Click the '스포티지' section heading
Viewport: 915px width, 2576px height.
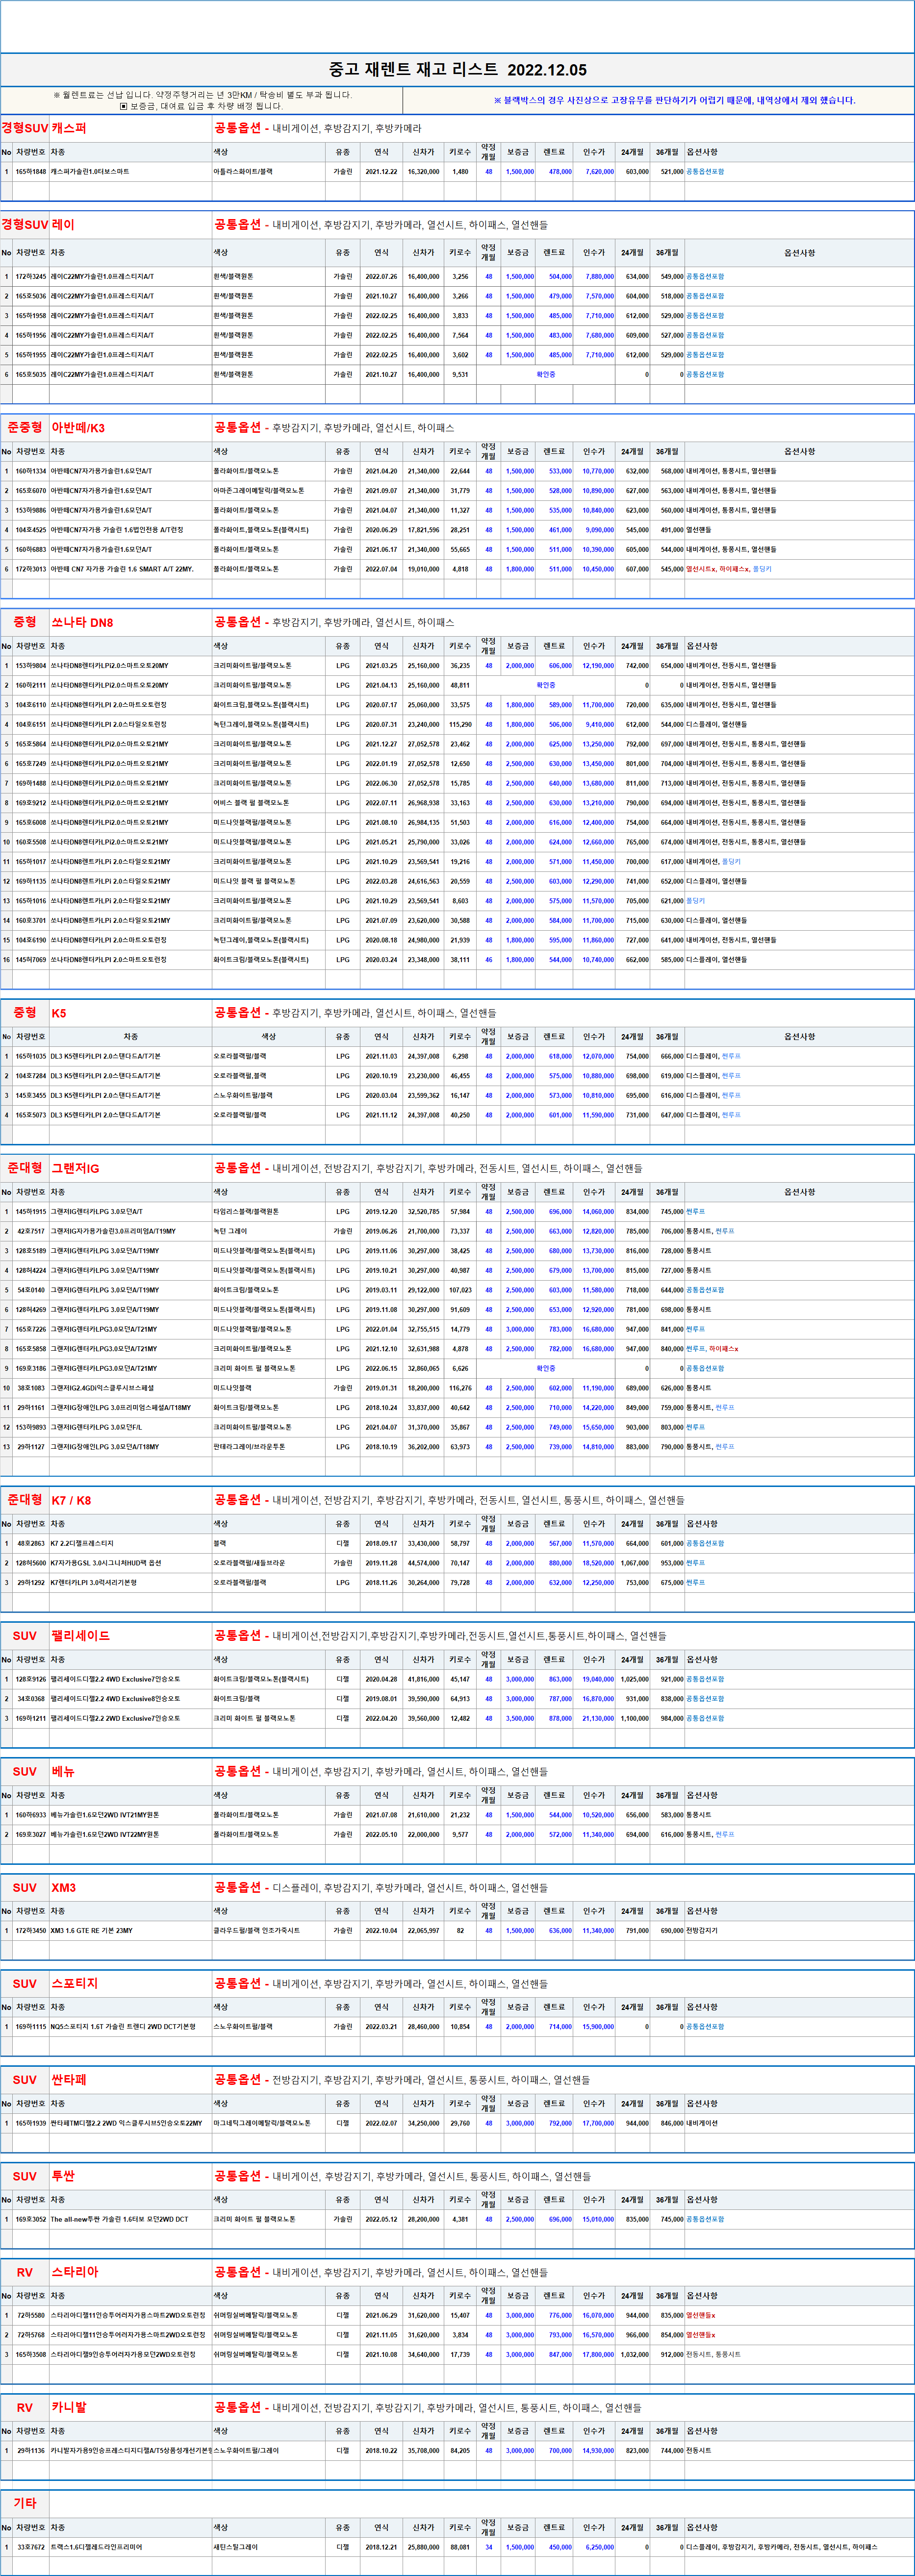[75, 1984]
